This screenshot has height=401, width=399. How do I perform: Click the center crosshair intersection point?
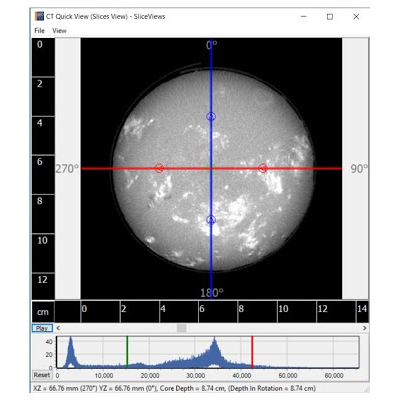coord(211,168)
